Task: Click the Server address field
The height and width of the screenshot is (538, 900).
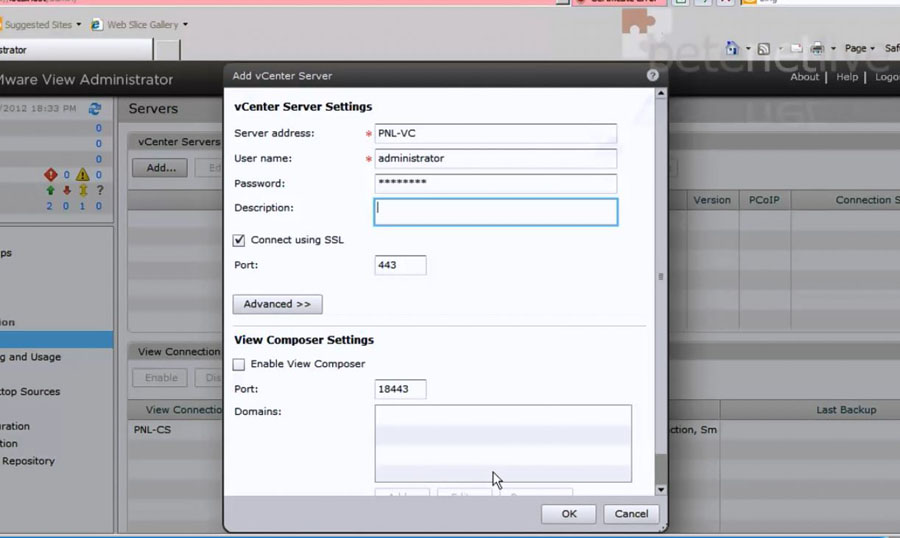Action: [x=495, y=133]
